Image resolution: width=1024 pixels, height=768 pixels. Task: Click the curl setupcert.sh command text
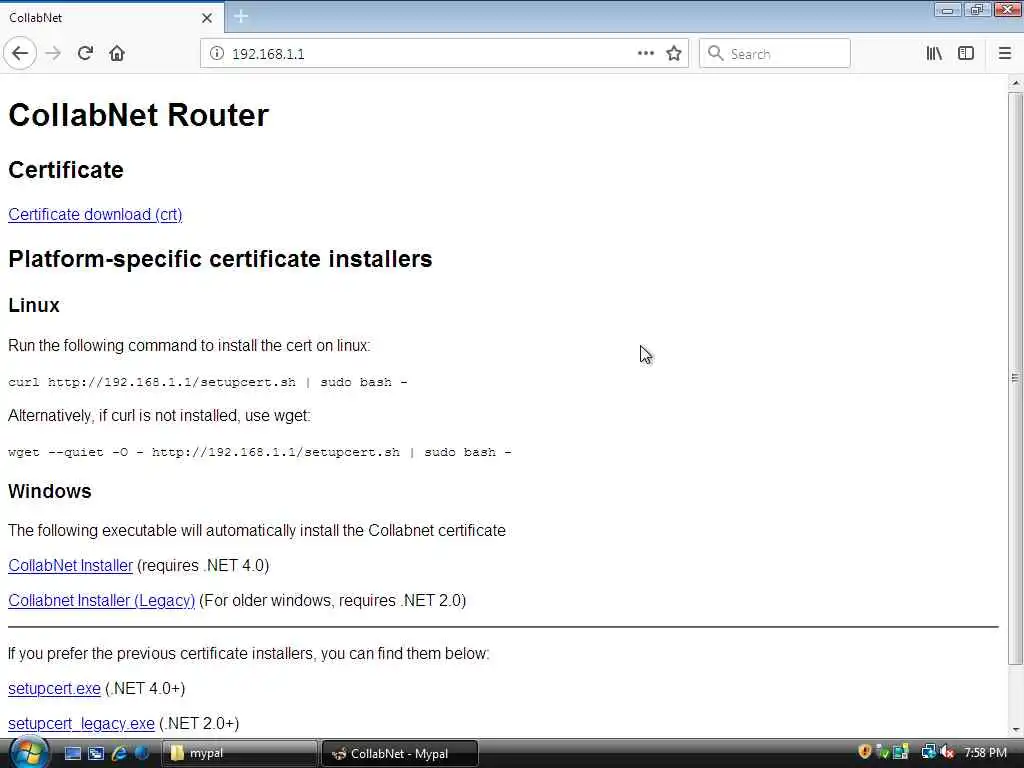[x=208, y=382]
